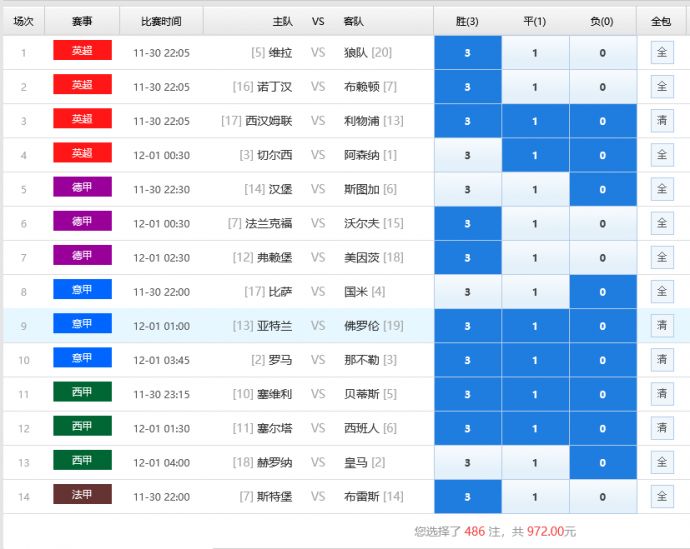Toggle draw (1) for 法兰克福 vs 沃尔夫
This screenshot has width=690, height=549.
pyautogui.click(x=535, y=223)
